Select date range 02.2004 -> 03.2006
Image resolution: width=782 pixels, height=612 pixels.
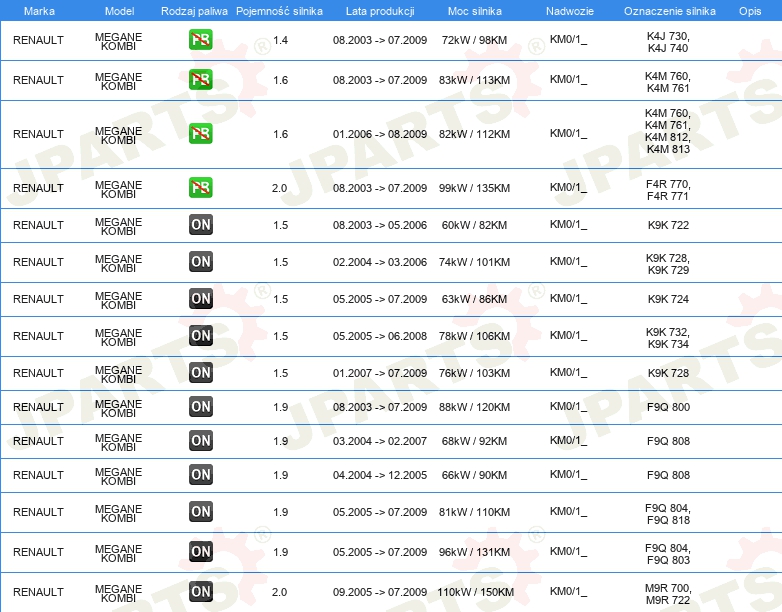380,262
